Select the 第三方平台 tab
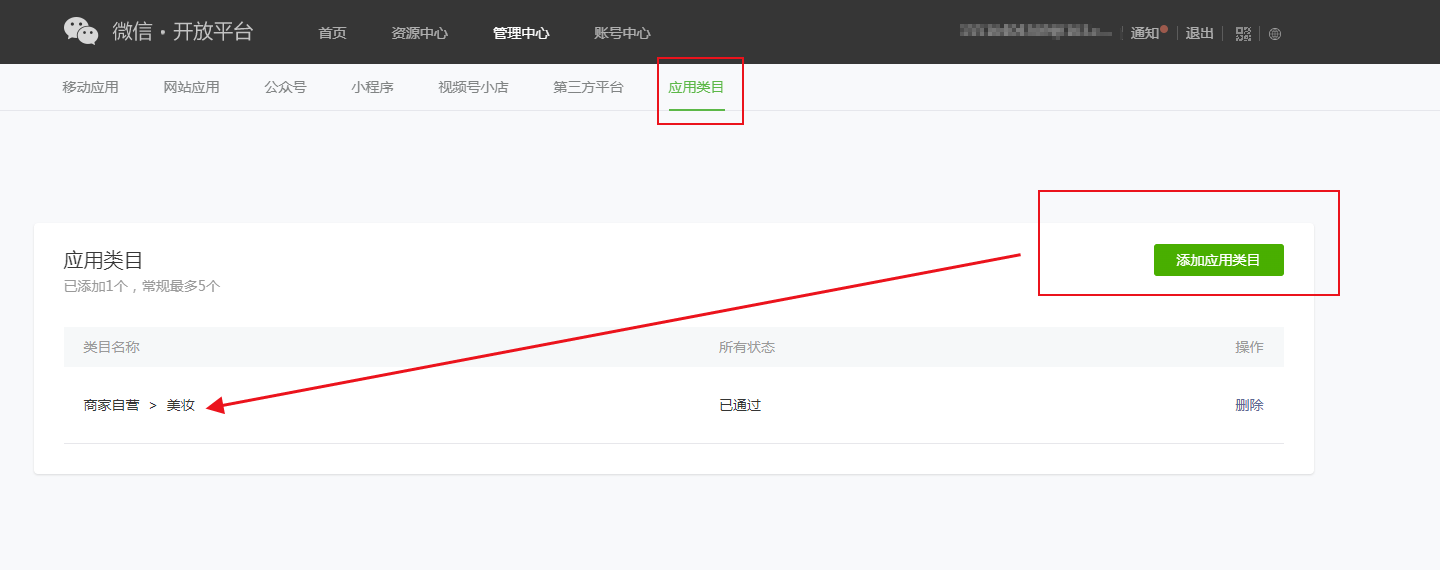 click(588, 87)
